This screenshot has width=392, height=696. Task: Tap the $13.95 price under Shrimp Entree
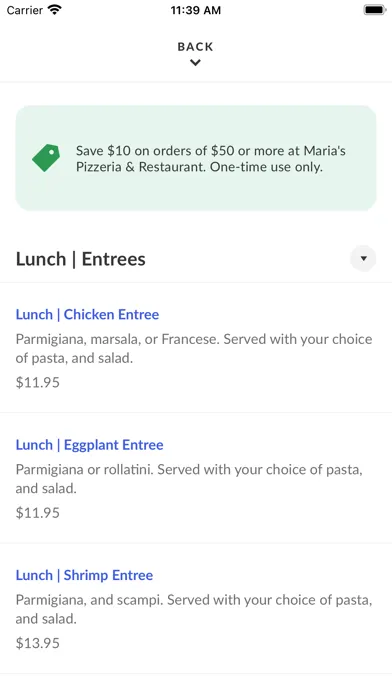point(38,643)
